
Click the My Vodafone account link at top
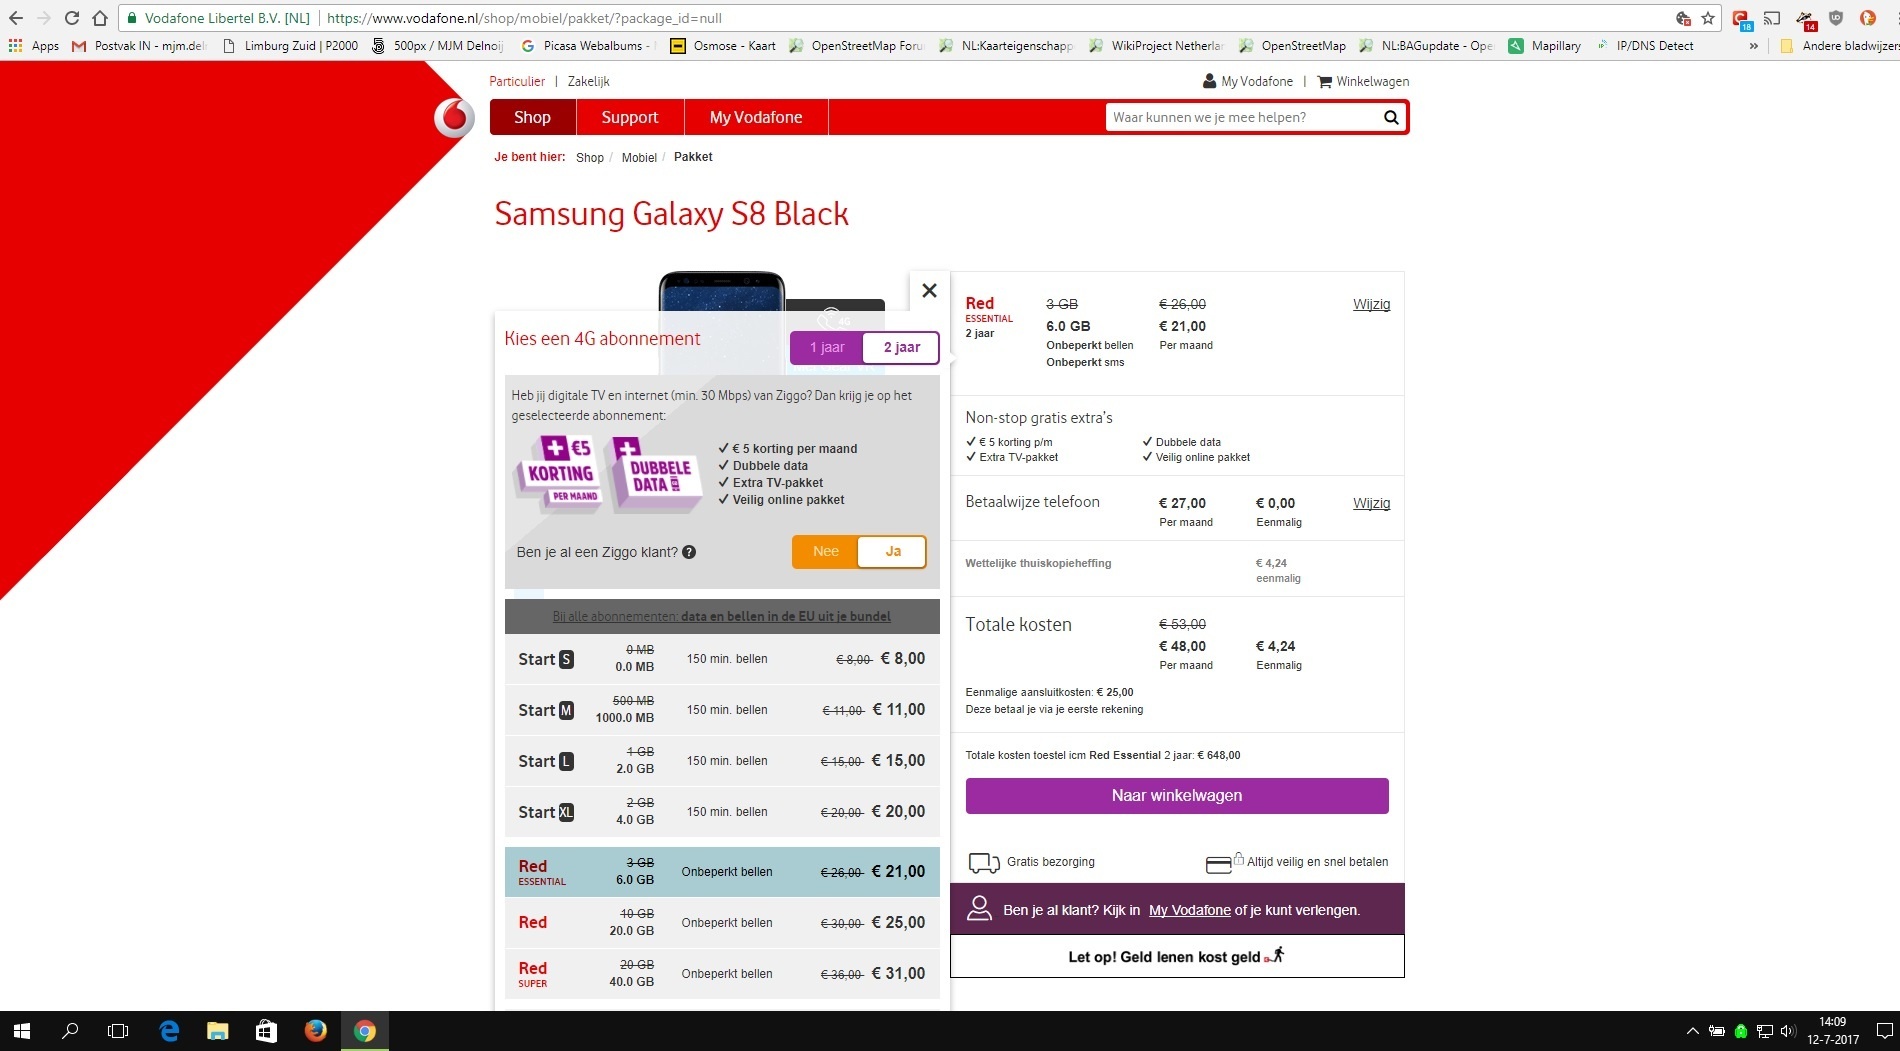pos(1248,82)
